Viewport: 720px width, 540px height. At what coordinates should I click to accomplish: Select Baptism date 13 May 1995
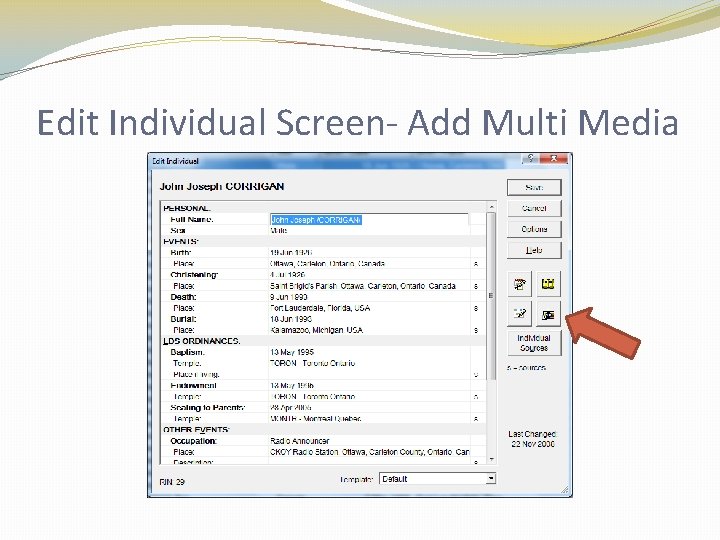click(292, 352)
